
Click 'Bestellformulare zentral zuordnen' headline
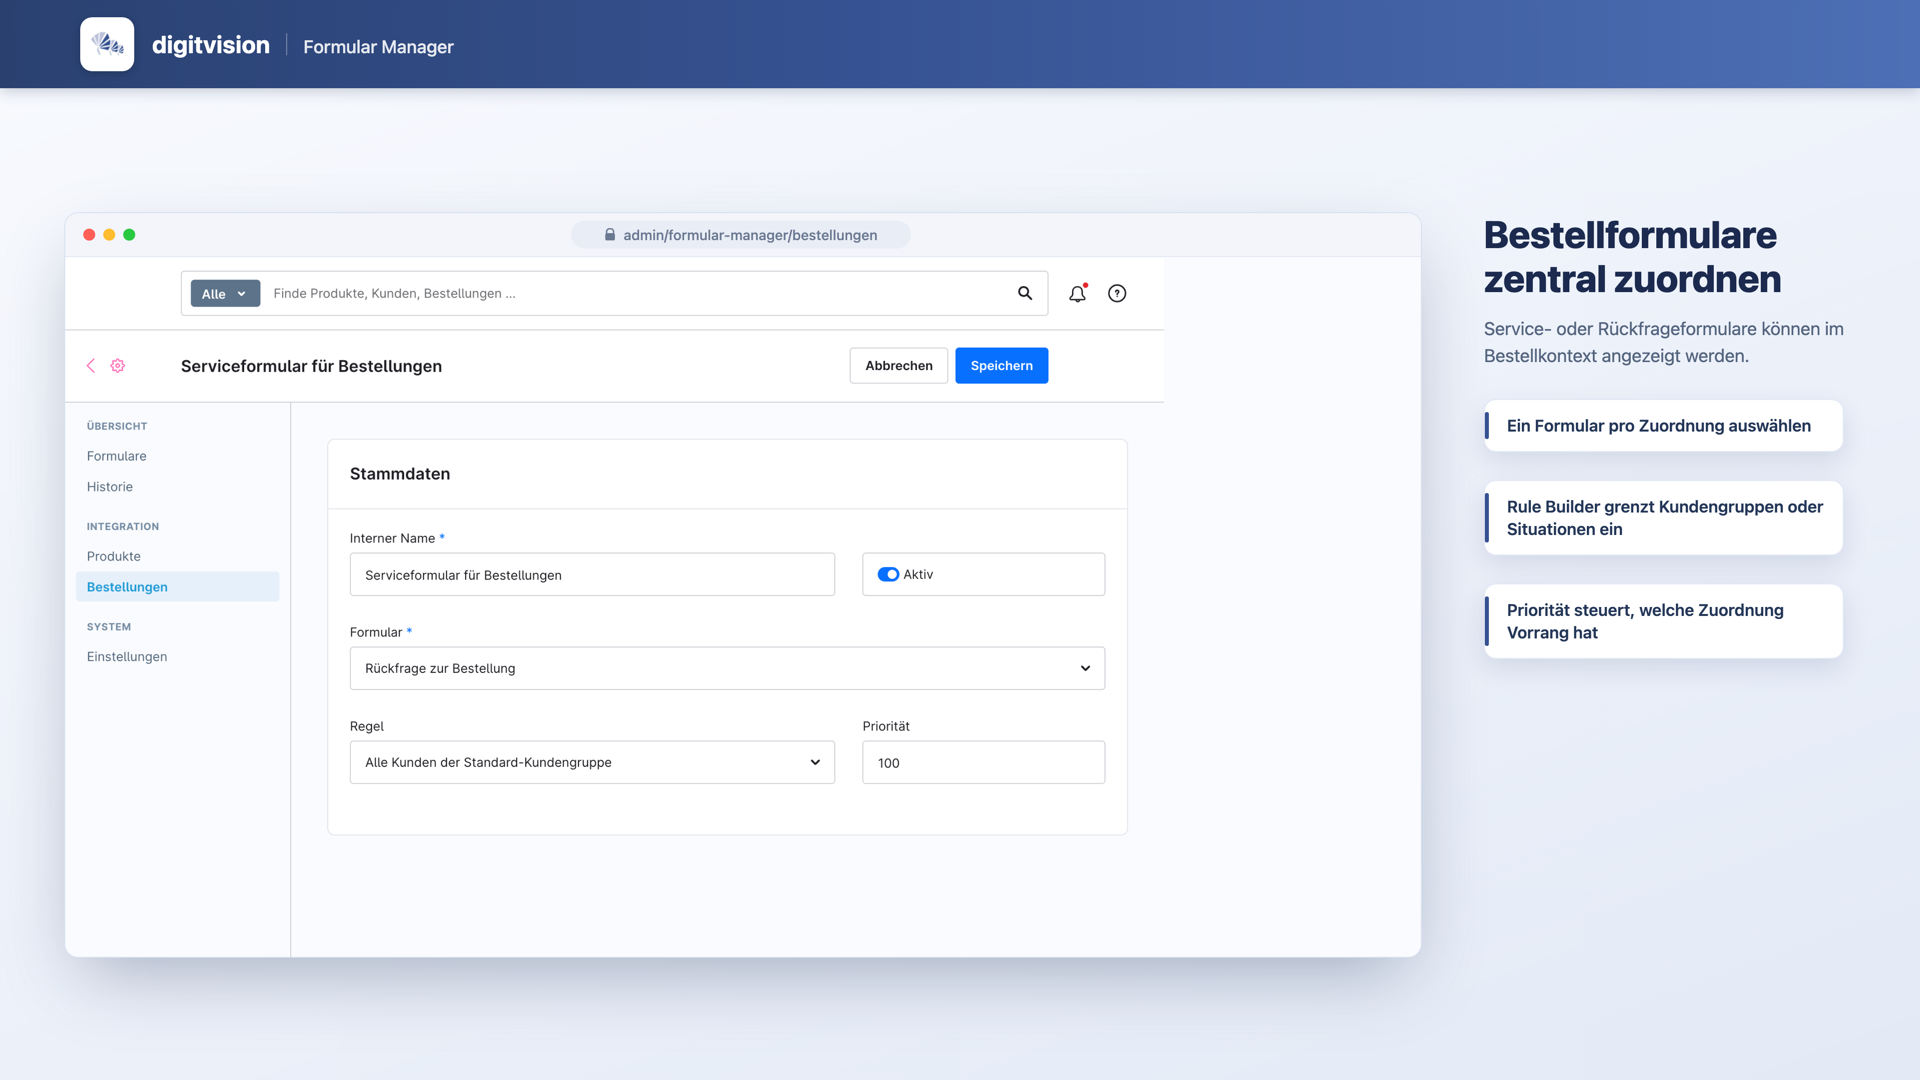click(x=1632, y=257)
